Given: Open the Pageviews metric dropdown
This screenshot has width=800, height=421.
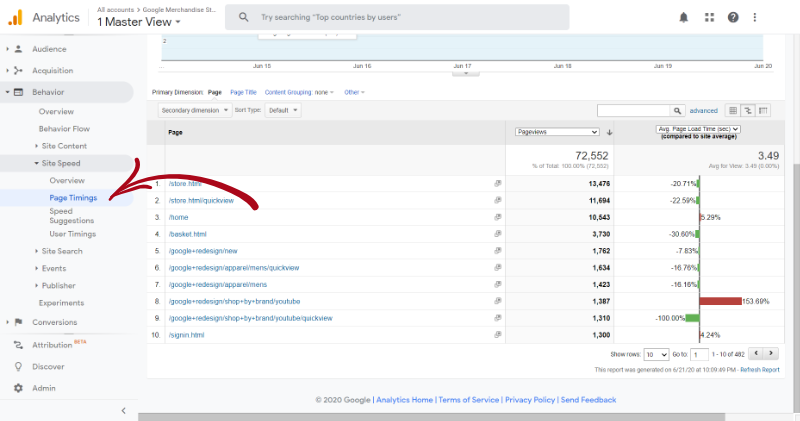Looking at the screenshot, I should (557, 132).
